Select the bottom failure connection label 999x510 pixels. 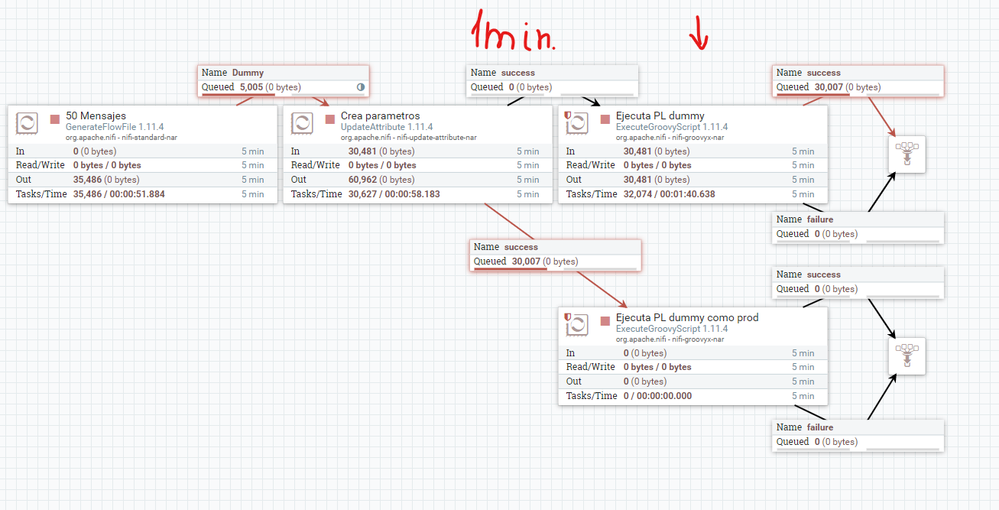pos(858,435)
